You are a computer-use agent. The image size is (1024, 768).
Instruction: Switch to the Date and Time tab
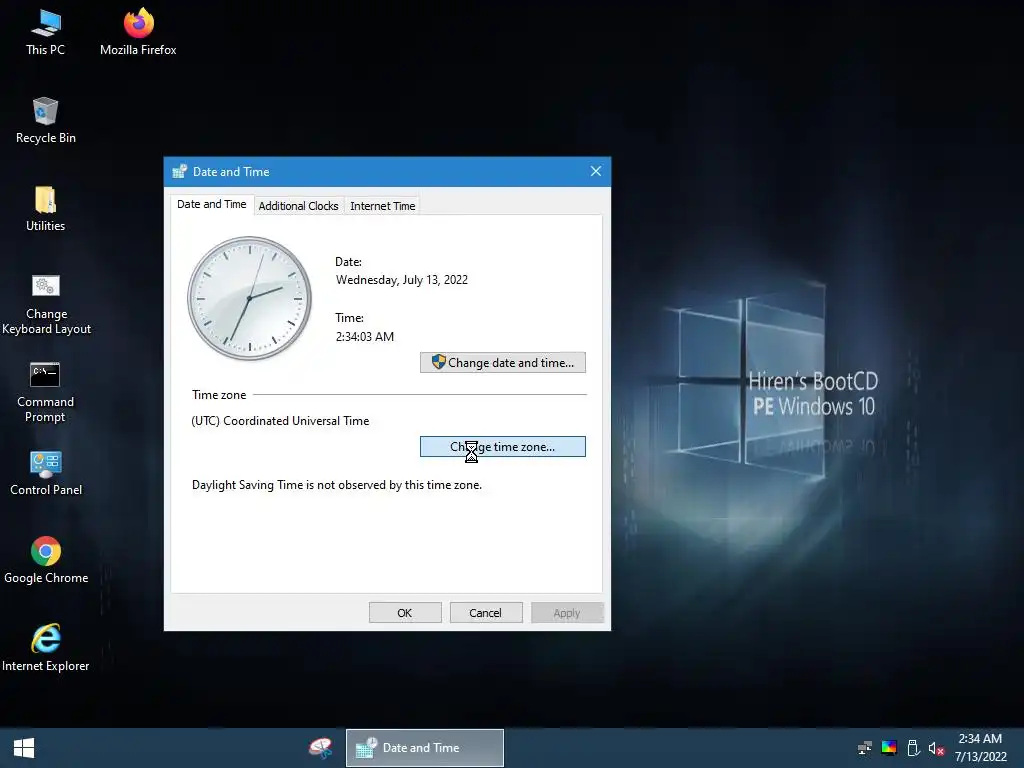coord(212,204)
